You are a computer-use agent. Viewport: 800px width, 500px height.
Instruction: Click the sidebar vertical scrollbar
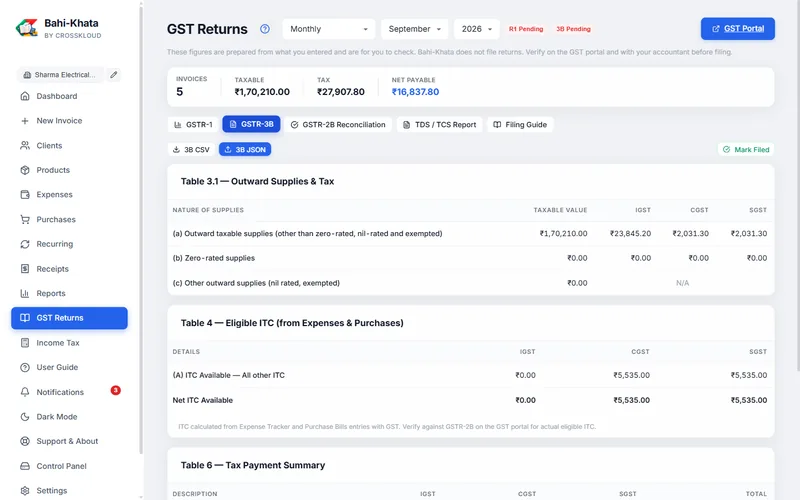[x=141, y=230]
